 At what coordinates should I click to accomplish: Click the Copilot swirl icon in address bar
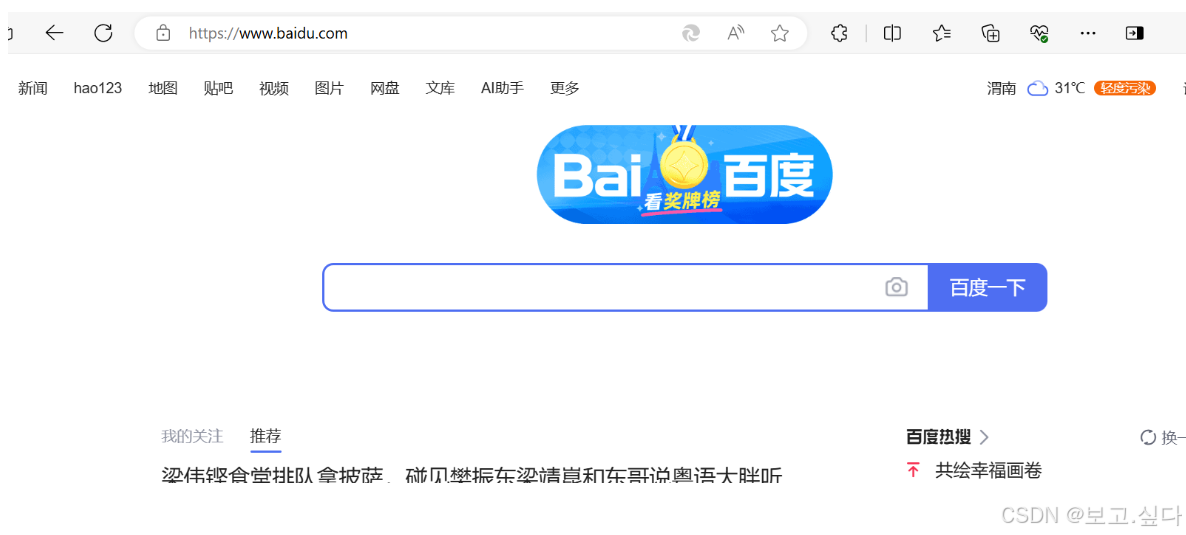(691, 33)
